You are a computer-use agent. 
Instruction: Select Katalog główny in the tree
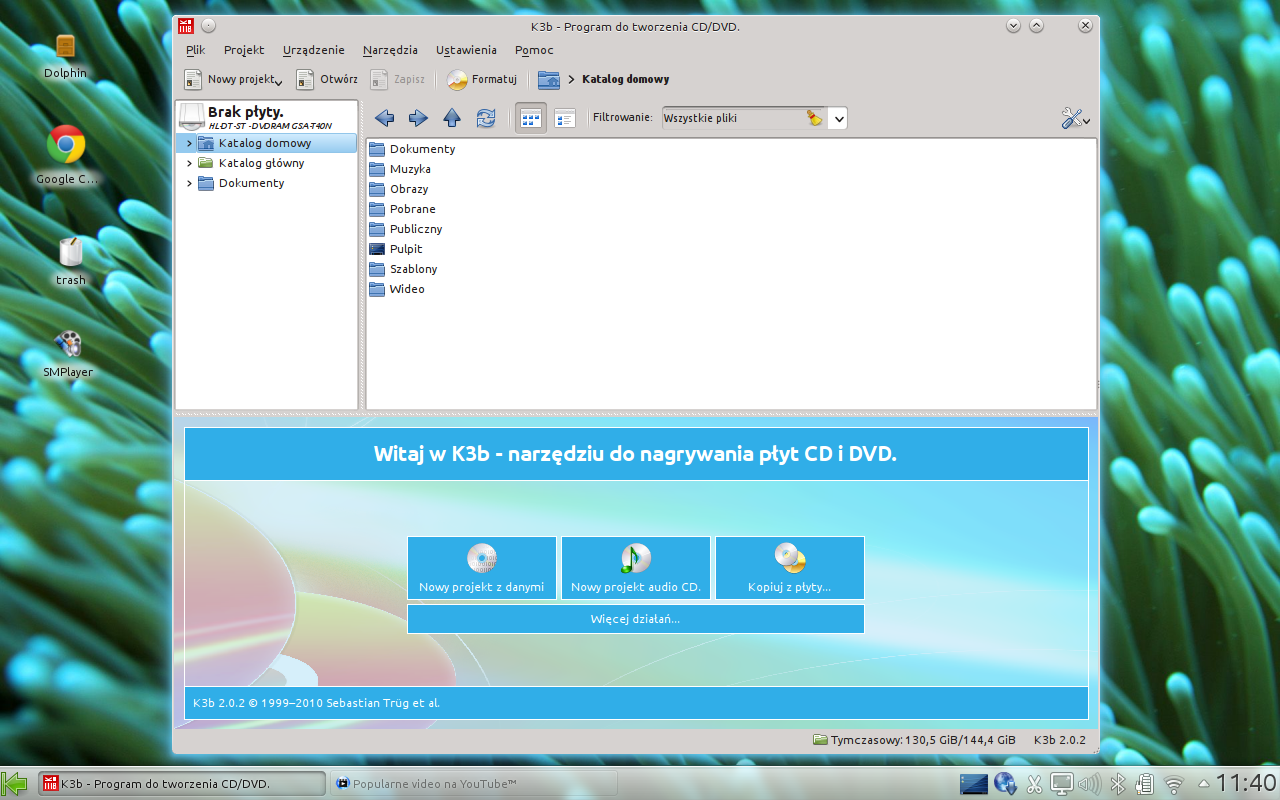coord(261,163)
